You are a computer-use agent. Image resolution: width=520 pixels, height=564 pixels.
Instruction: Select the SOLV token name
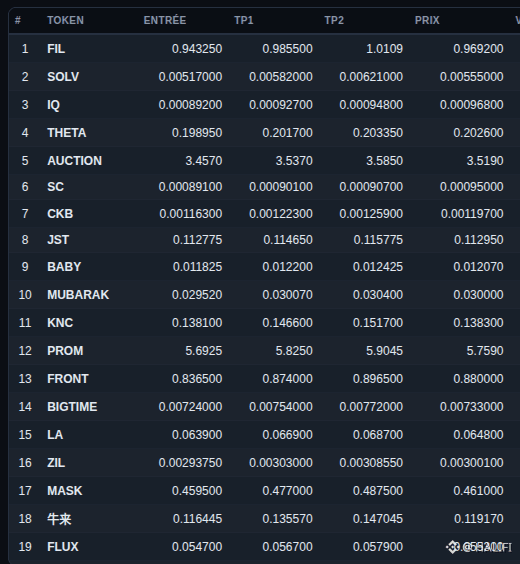(63, 77)
